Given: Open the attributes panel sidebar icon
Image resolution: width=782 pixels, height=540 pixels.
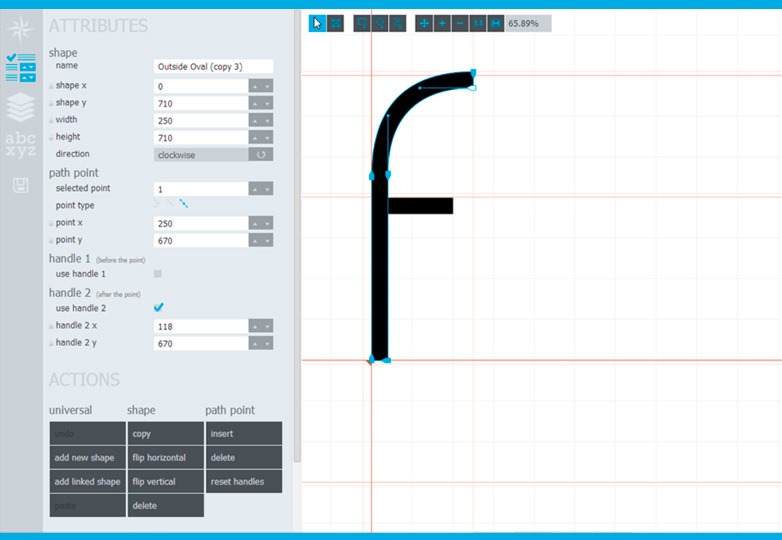Looking at the screenshot, I should pos(20,67).
